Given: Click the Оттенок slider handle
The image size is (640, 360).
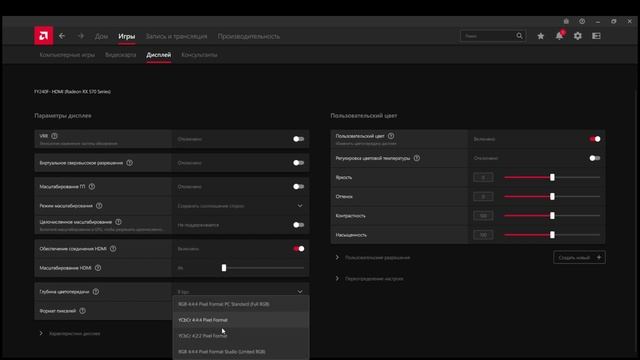Looking at the screenshot, I should pos(552,197).
